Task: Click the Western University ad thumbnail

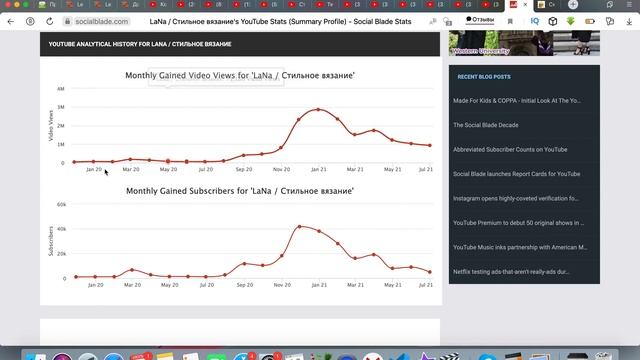Action: tap(524, 43)
